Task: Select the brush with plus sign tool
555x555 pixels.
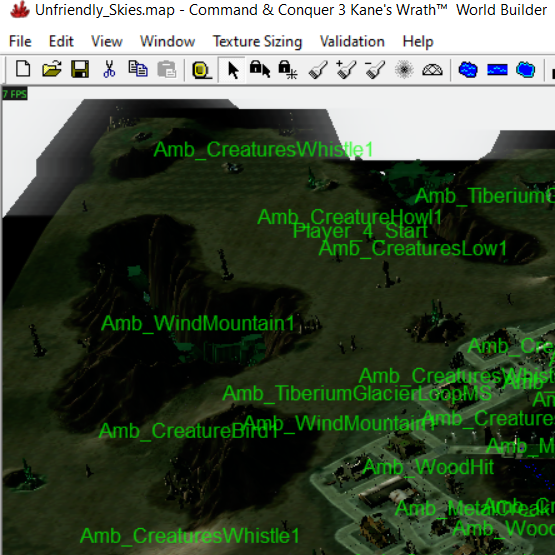Action: [346, 69]
